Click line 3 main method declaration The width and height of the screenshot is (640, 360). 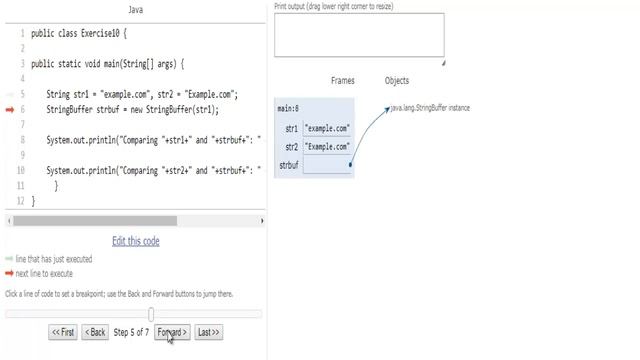(x=108, y=64)
